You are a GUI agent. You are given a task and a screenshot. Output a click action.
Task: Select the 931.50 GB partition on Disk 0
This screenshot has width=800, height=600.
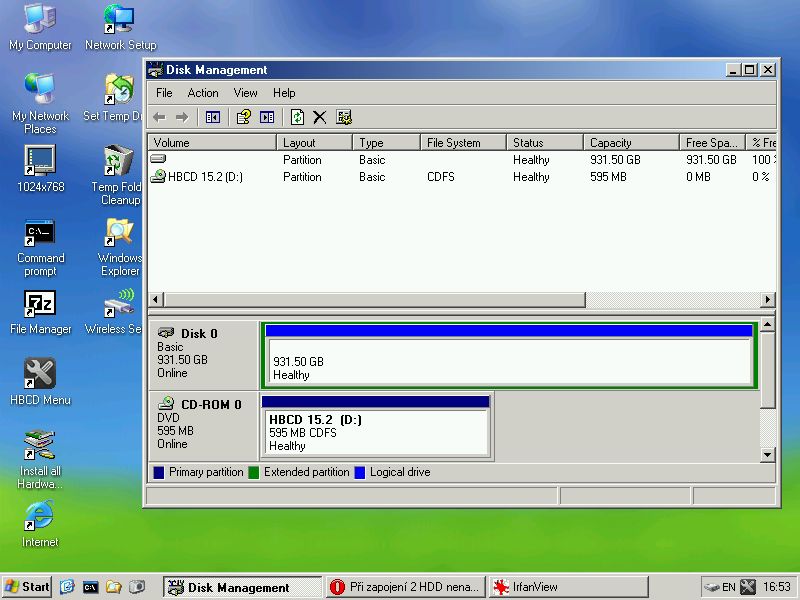click(x=510, y=361)
